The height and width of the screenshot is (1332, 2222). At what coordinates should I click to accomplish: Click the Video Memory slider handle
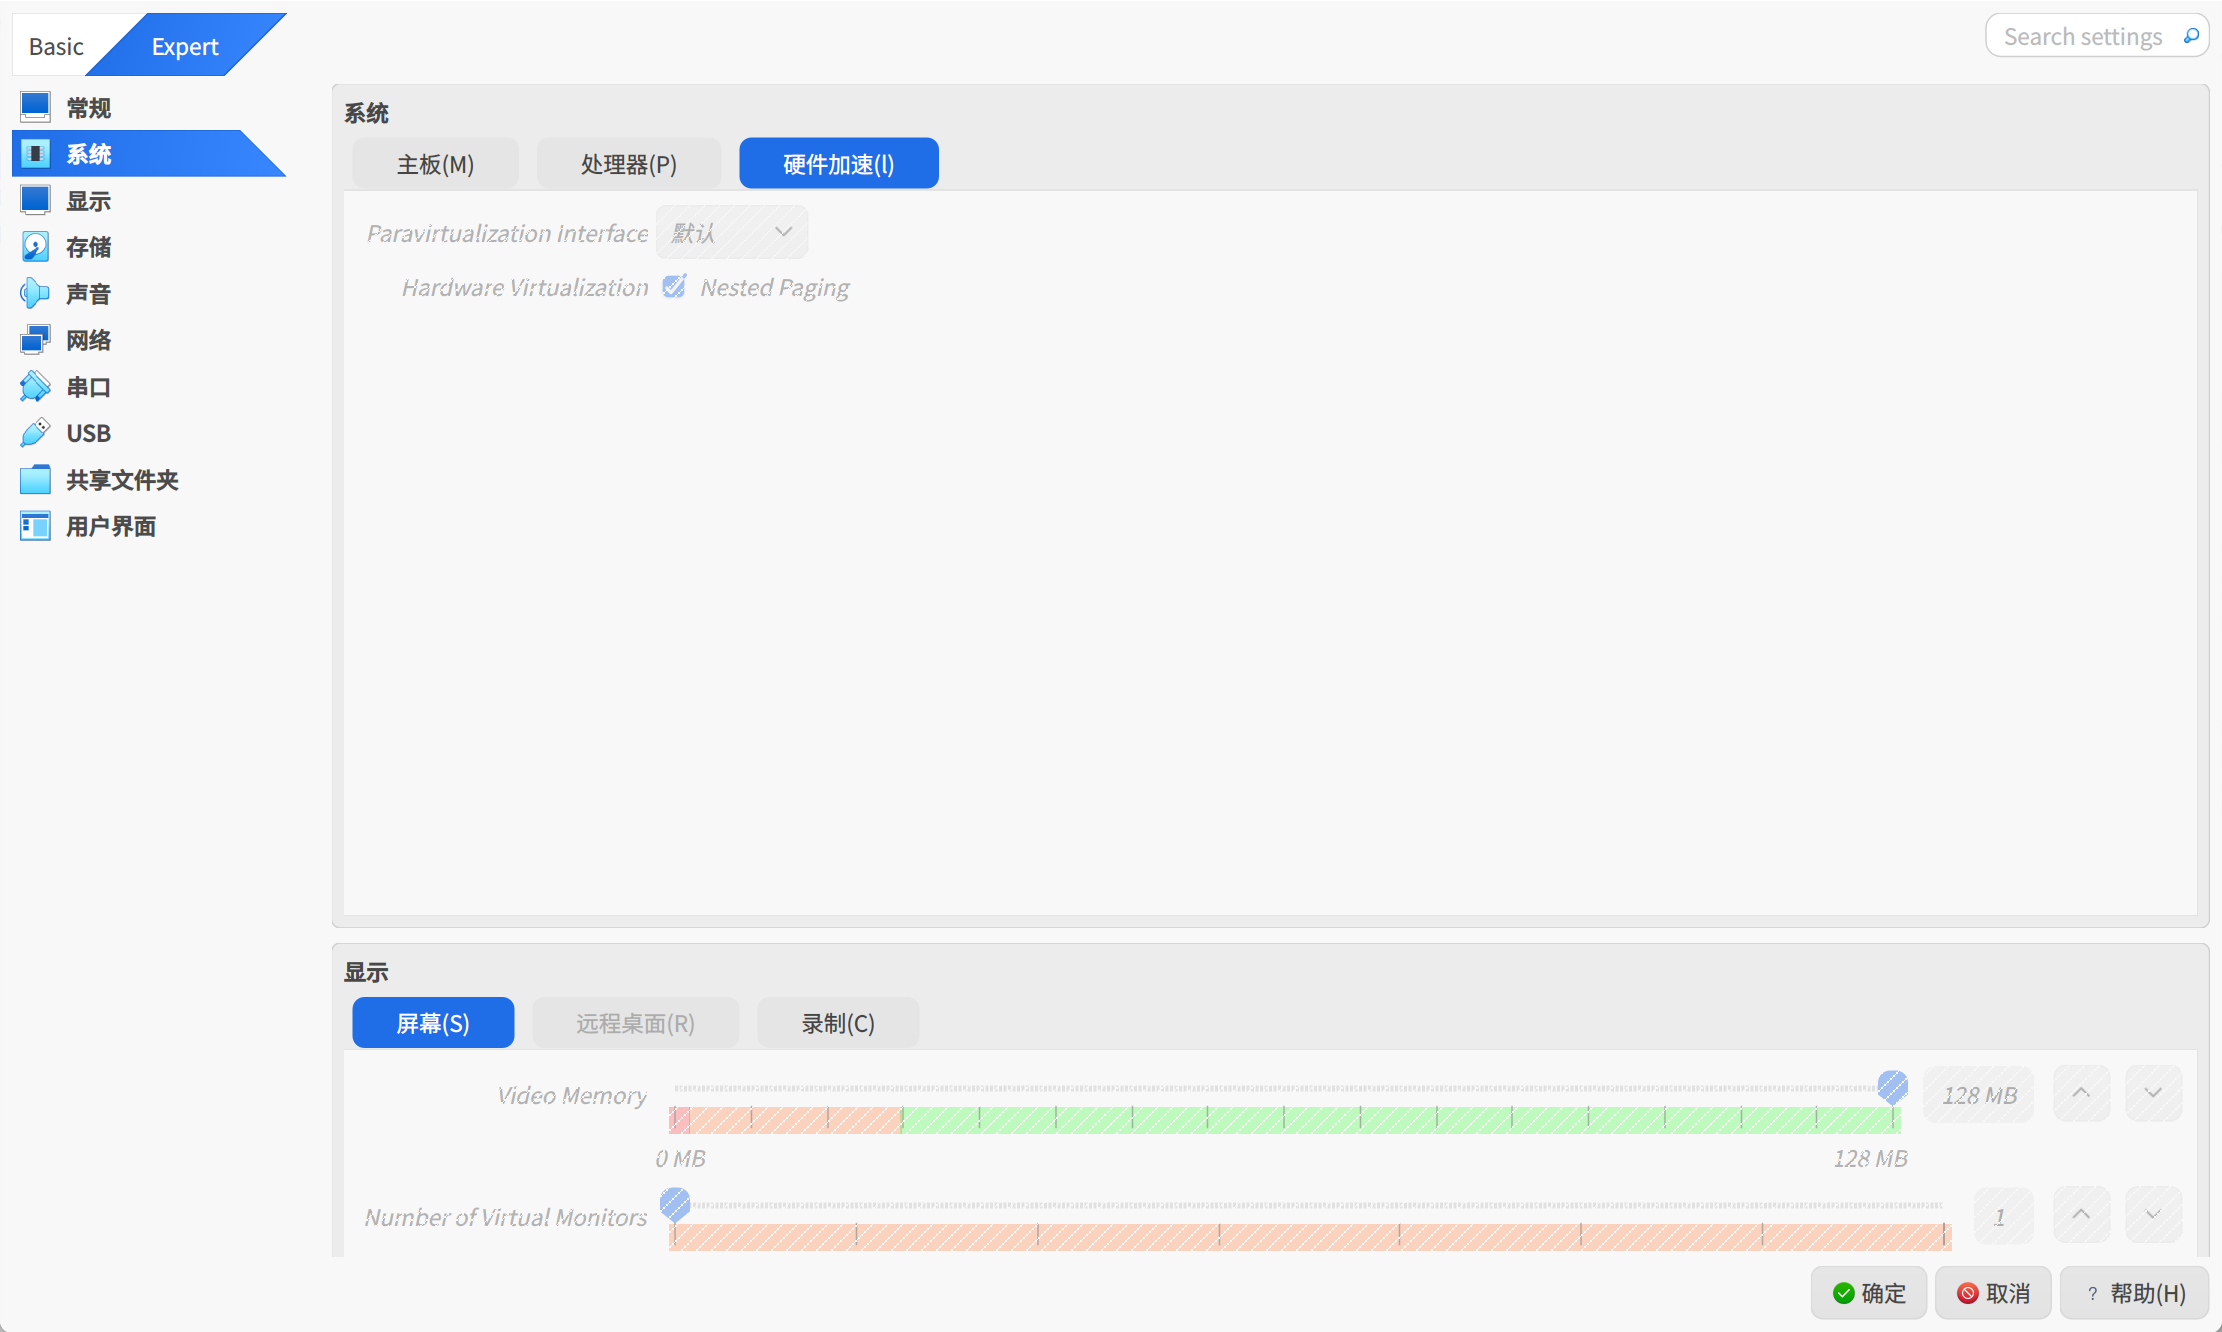point(1892,1086)
